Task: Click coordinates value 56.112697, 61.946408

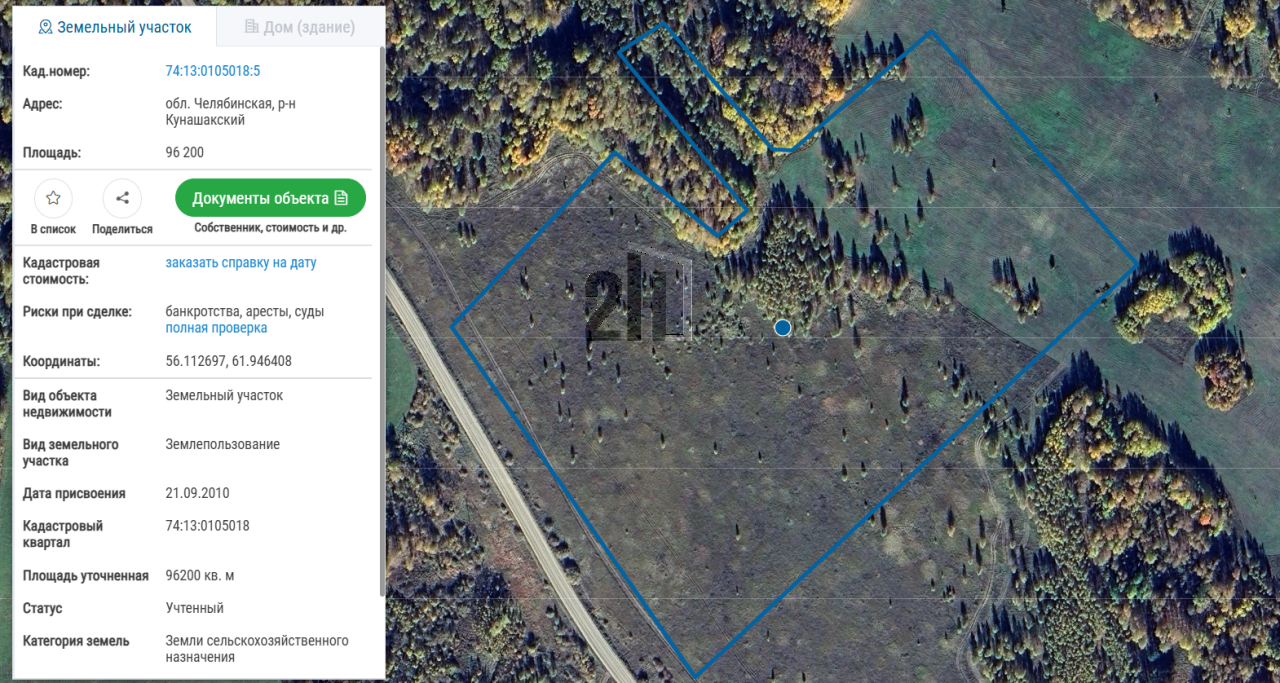Action: [x=228, y=361]
